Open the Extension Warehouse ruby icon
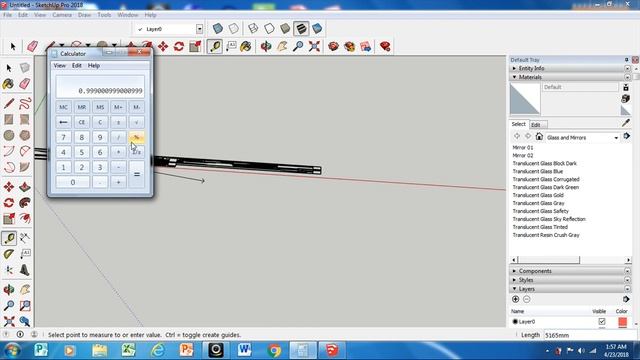Screen dimensions: 640x360 (x=385, y=46)
